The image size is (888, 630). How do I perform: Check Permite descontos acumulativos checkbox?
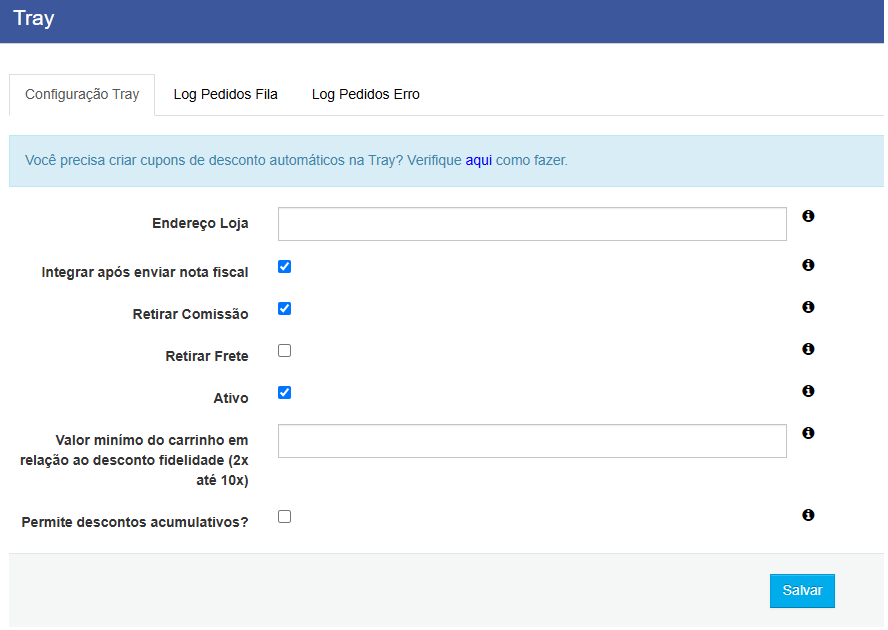284,517
